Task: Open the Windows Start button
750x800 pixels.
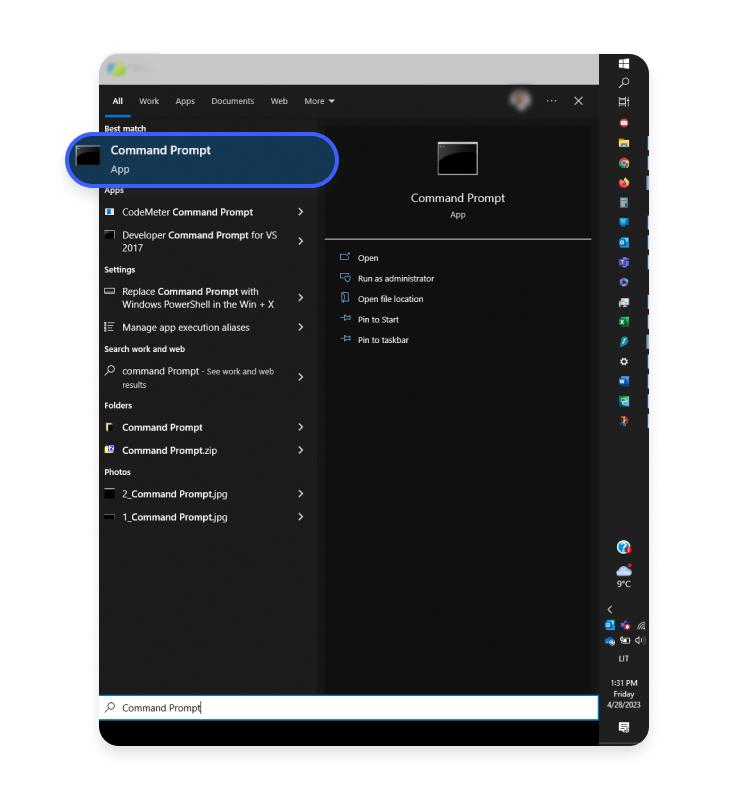Action: (x=623, y=63)
